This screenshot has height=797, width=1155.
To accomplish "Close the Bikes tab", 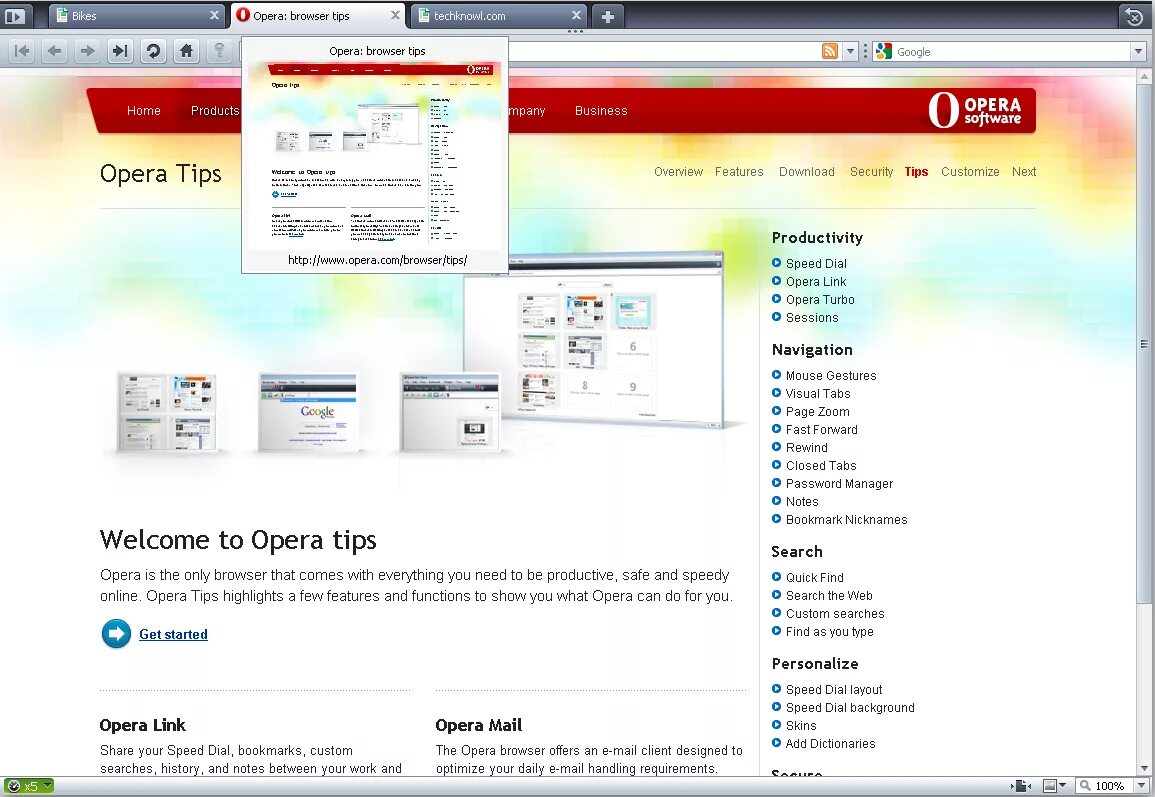I will pos(214,15).
